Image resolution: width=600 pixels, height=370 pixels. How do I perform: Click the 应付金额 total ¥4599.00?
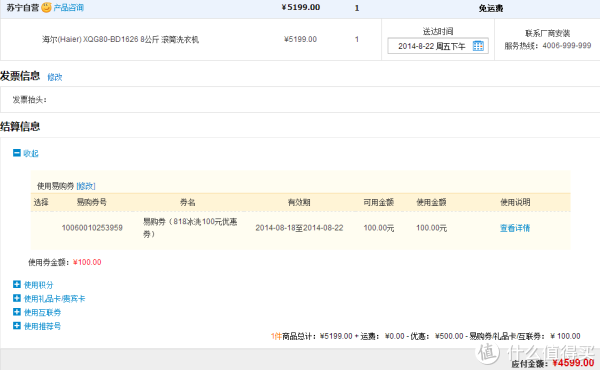click(573, 363)
